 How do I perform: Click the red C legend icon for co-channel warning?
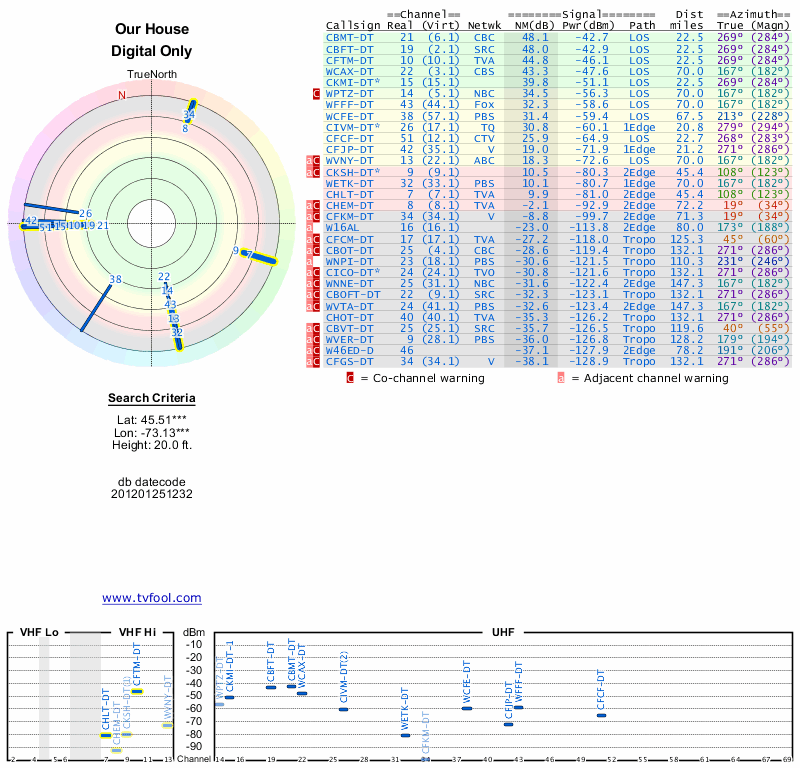point(350,378)
